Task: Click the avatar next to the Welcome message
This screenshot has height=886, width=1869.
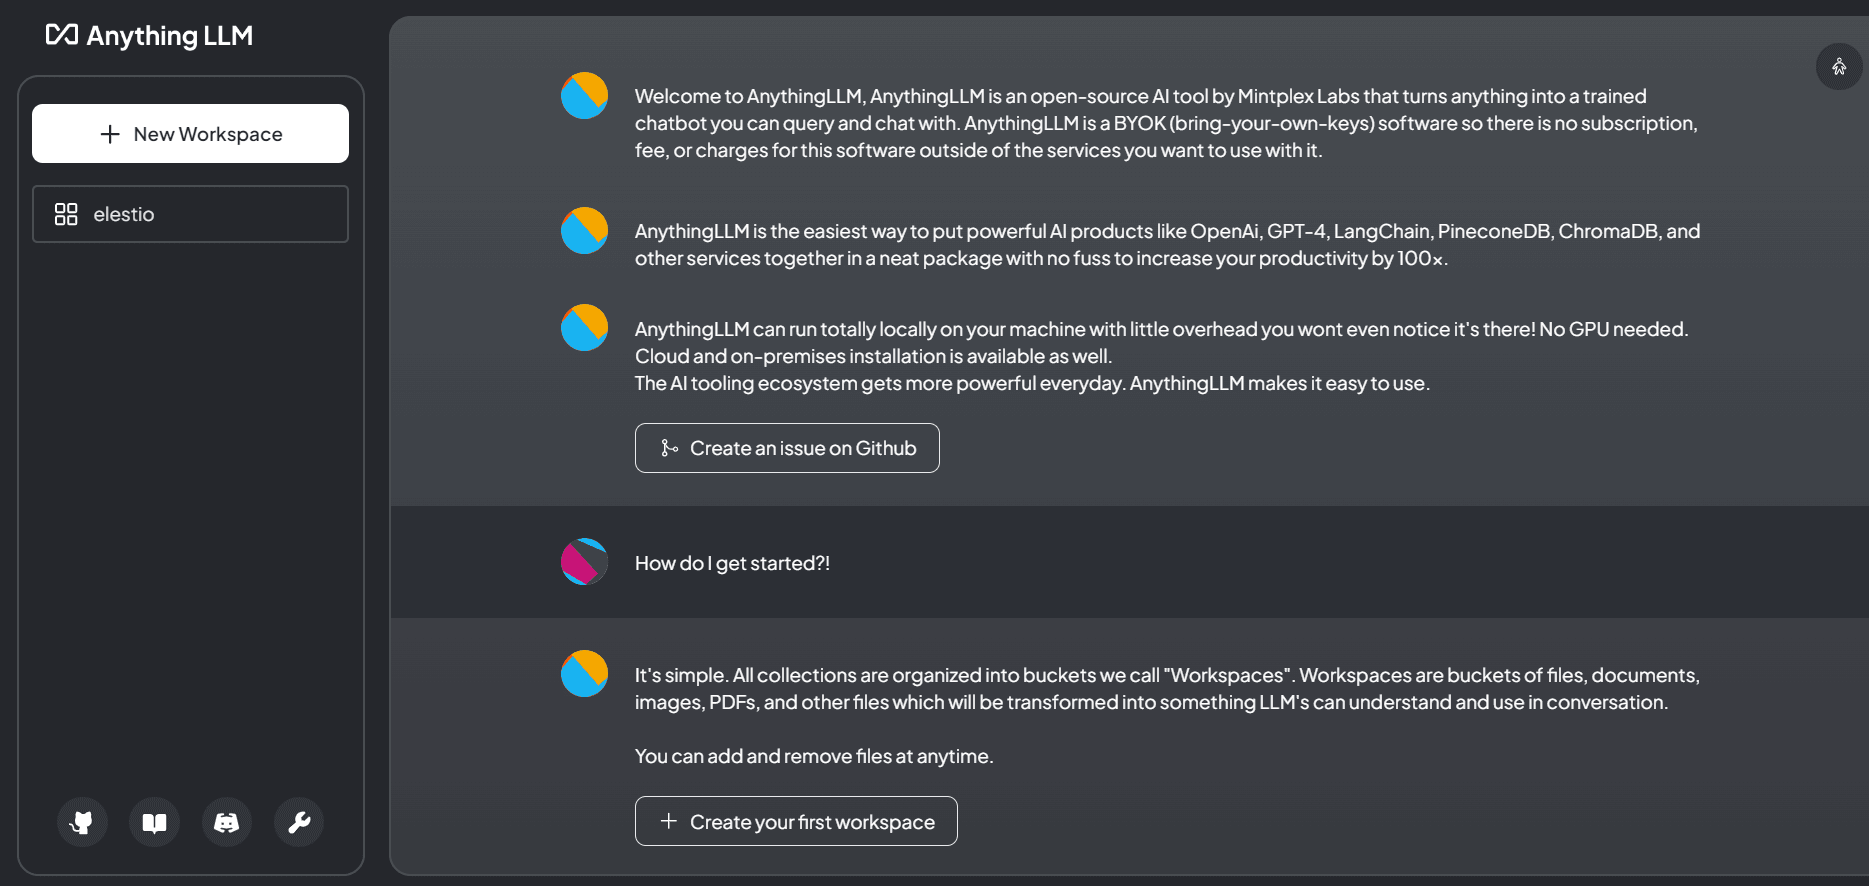Action: tap(585, 95)
